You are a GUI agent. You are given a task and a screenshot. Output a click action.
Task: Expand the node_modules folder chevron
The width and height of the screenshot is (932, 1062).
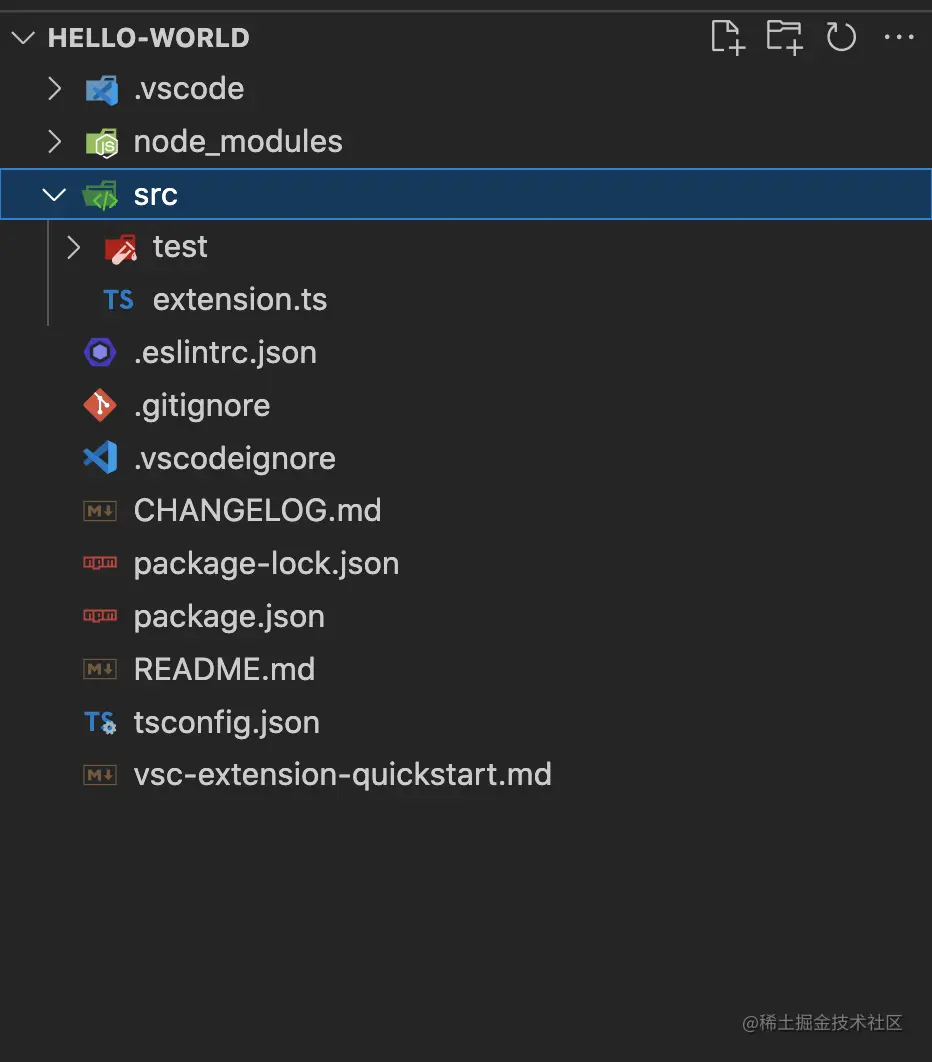pos(55,142)
